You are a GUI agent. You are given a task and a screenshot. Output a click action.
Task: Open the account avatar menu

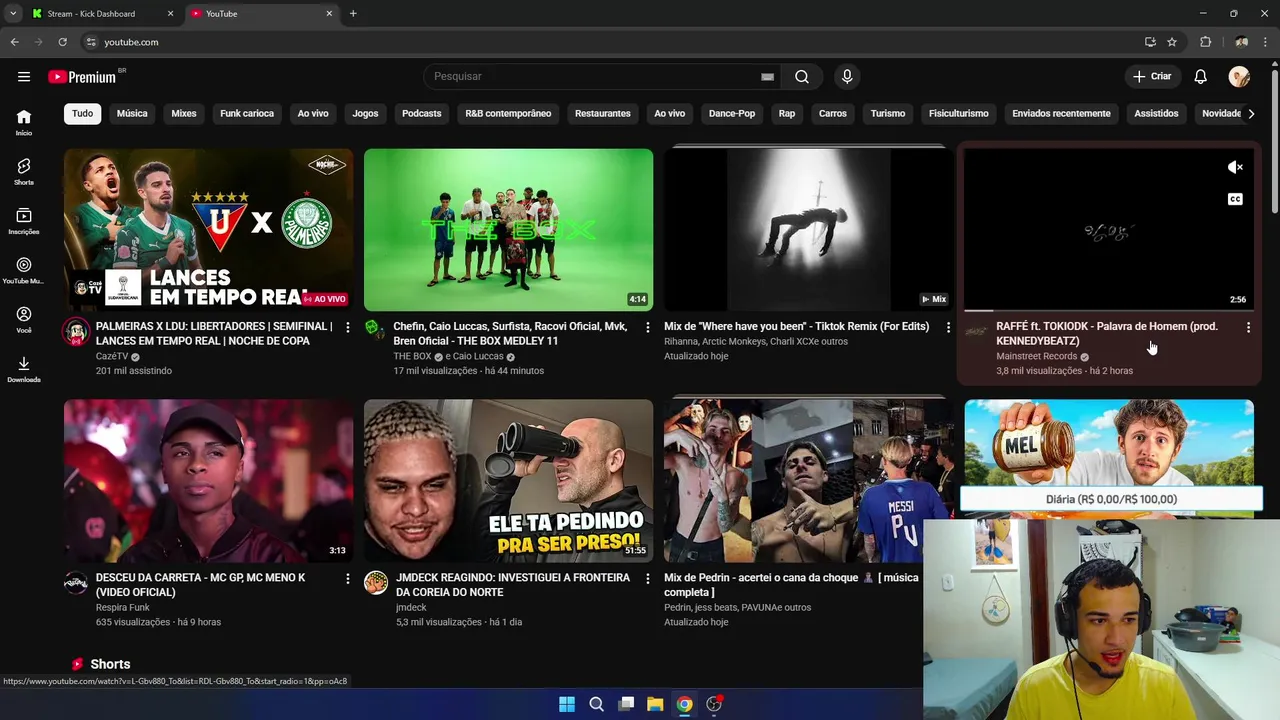click(x=1239, y=77)
